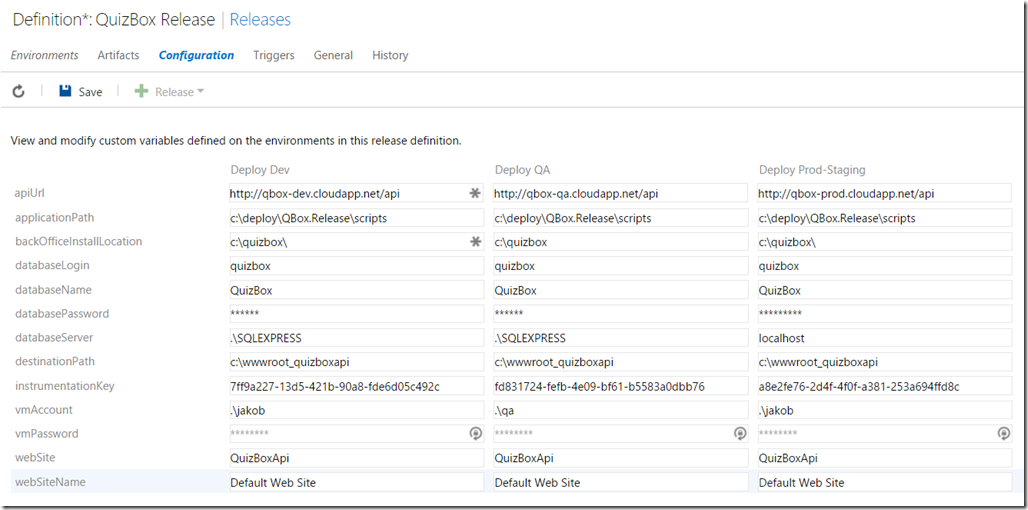Image resolution: width=1028 pixels, height=510 pixels.
Task: Open the Releases link in header
Action: (260, 20)
